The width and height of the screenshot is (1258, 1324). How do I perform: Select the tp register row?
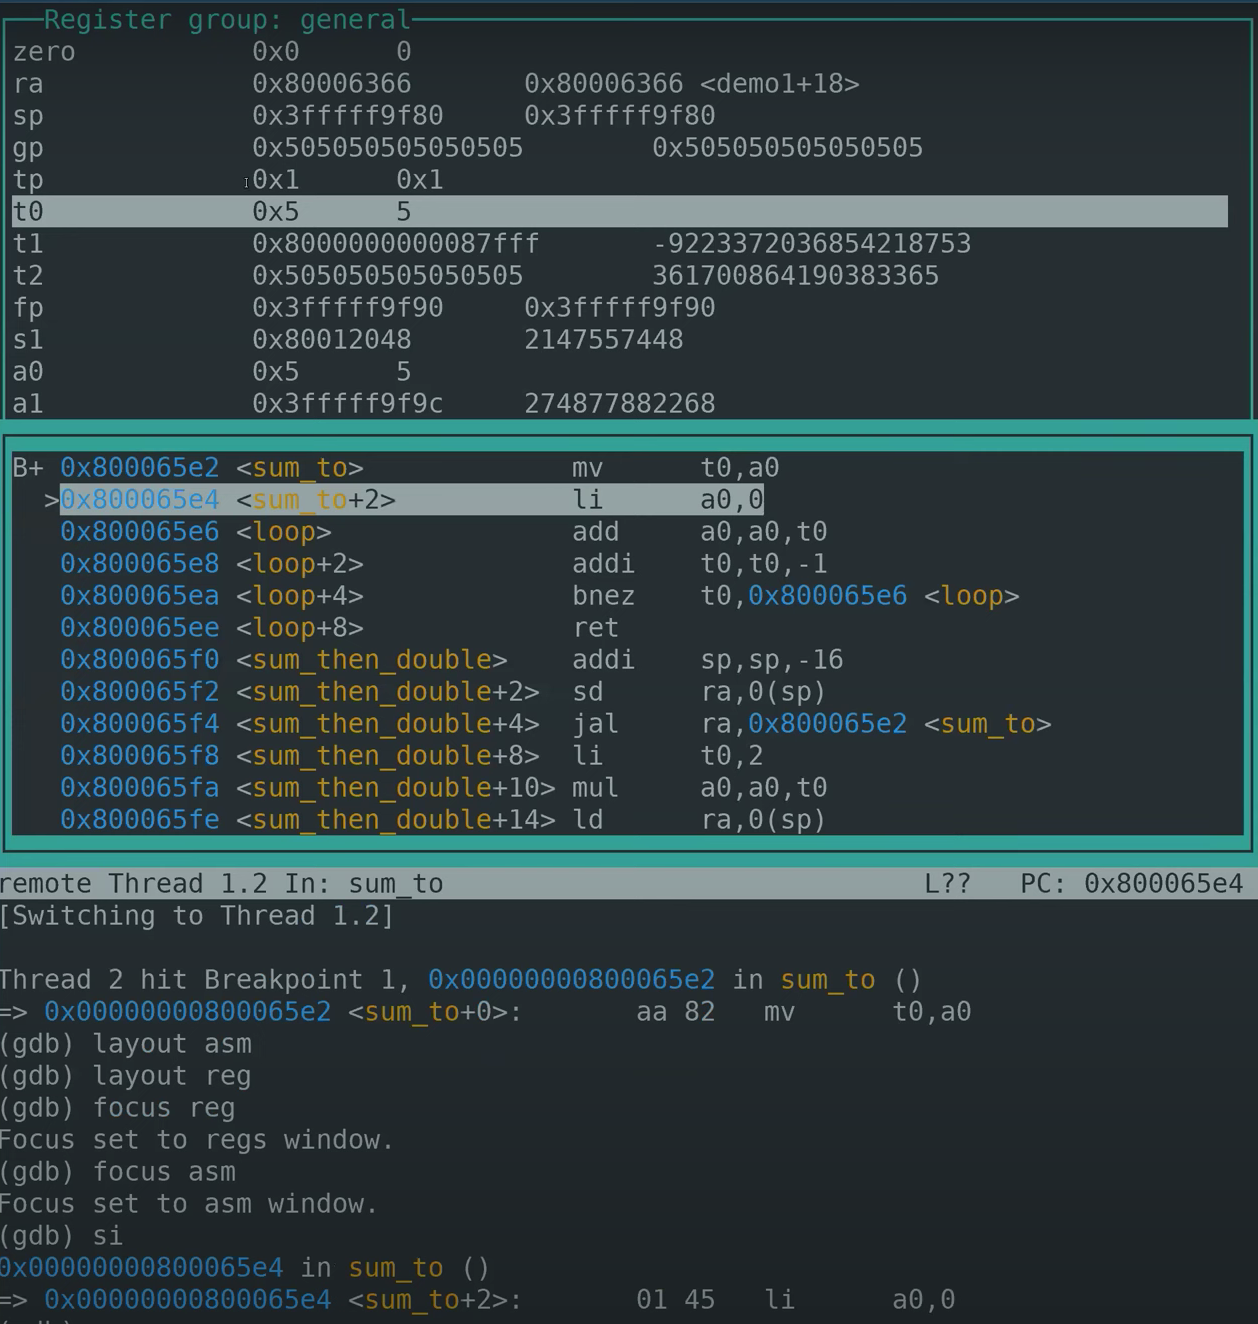(x=620, y=180)
